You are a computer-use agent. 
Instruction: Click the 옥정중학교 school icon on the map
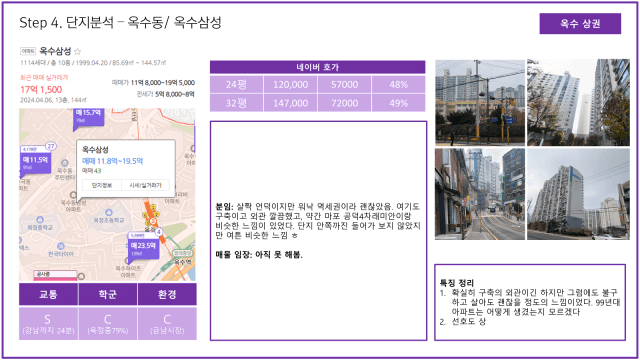tap(40, 220)
